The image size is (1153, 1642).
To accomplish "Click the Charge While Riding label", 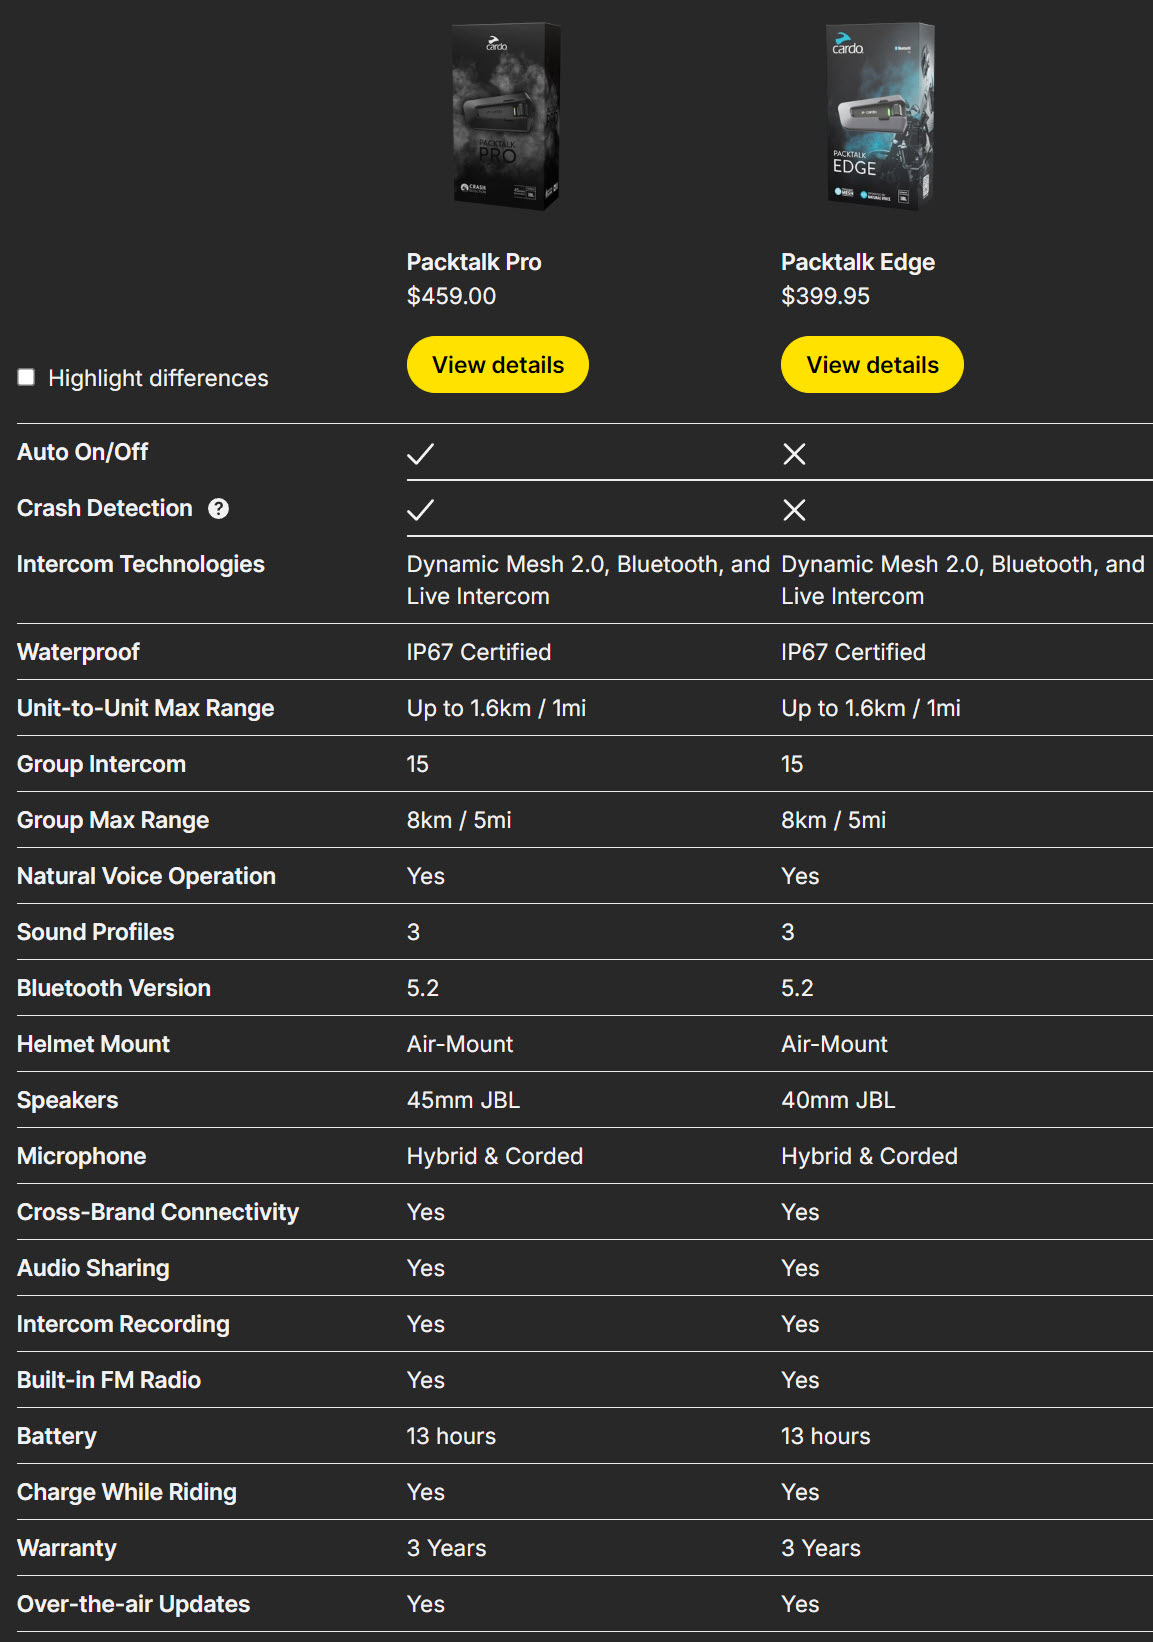I will tap(127, 1492).
